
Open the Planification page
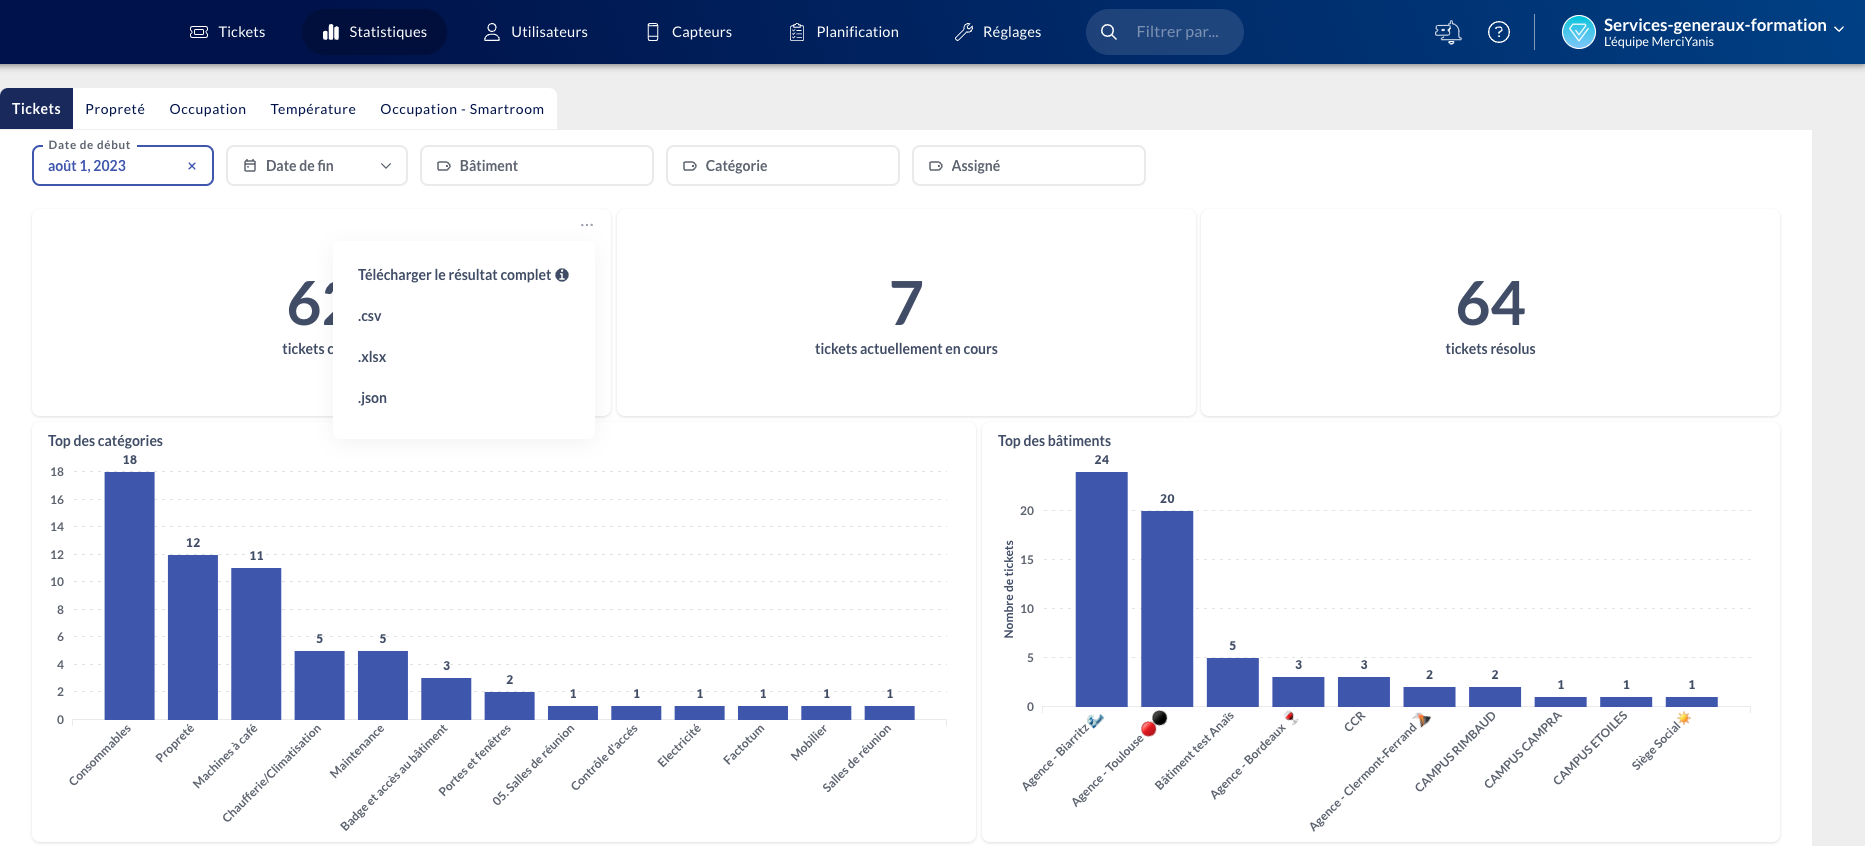pos(844,32)
